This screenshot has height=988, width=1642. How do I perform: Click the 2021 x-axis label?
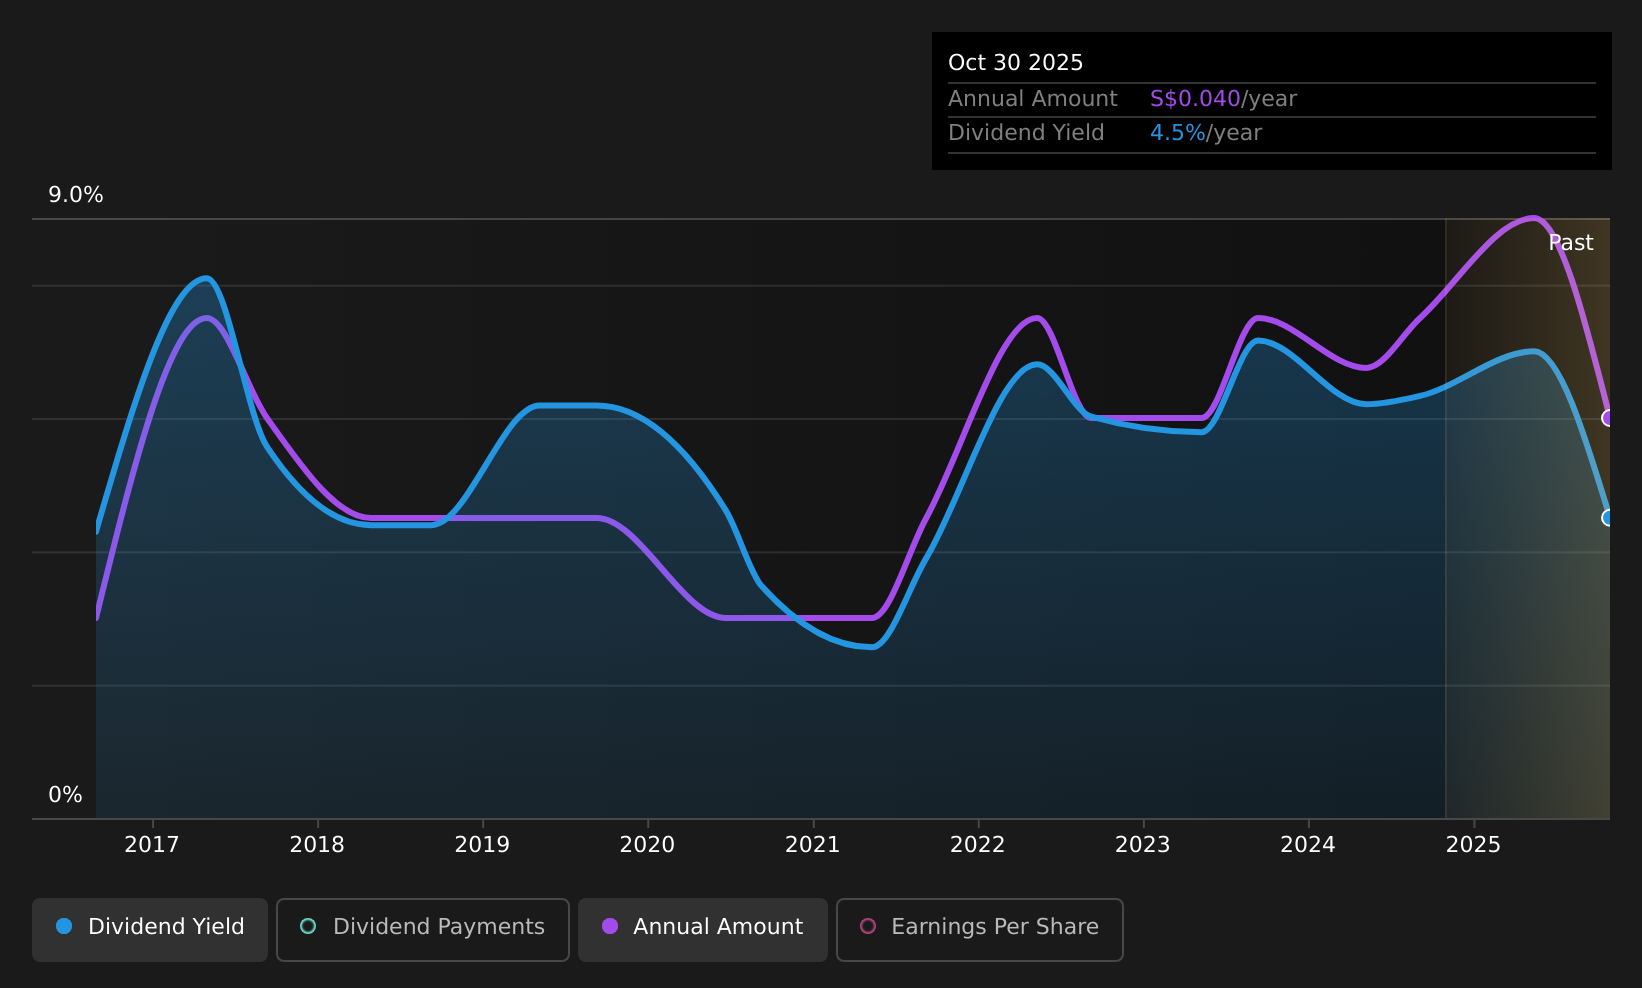click(x=812, y=845)
